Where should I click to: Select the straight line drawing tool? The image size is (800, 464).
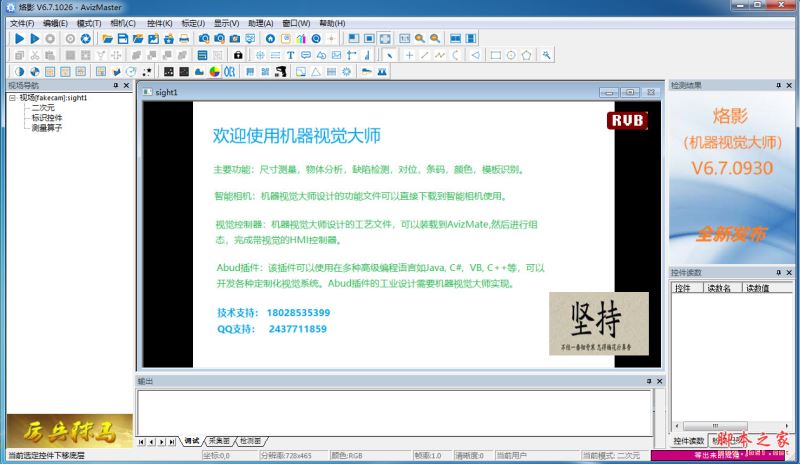[x=424, y=55]
